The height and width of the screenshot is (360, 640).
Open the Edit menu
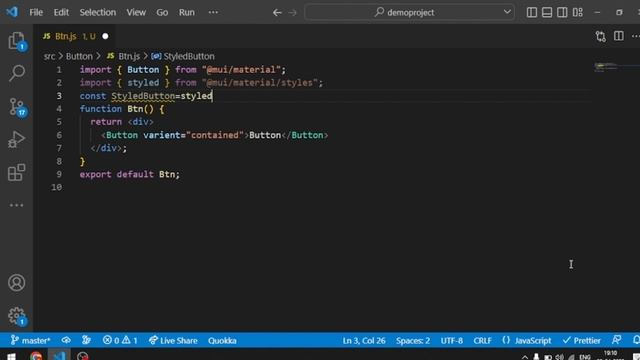(61, 12)
